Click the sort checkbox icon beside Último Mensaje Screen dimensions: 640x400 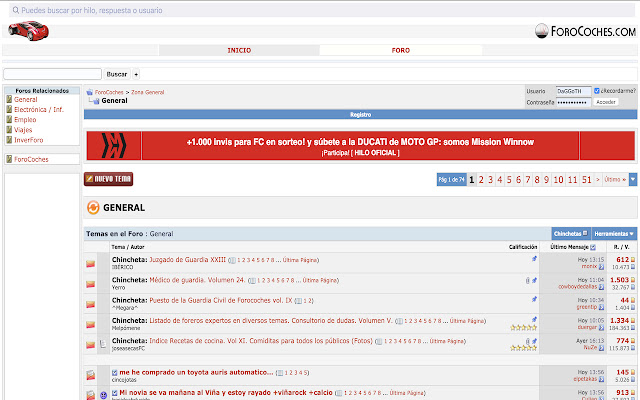[593, 247]
